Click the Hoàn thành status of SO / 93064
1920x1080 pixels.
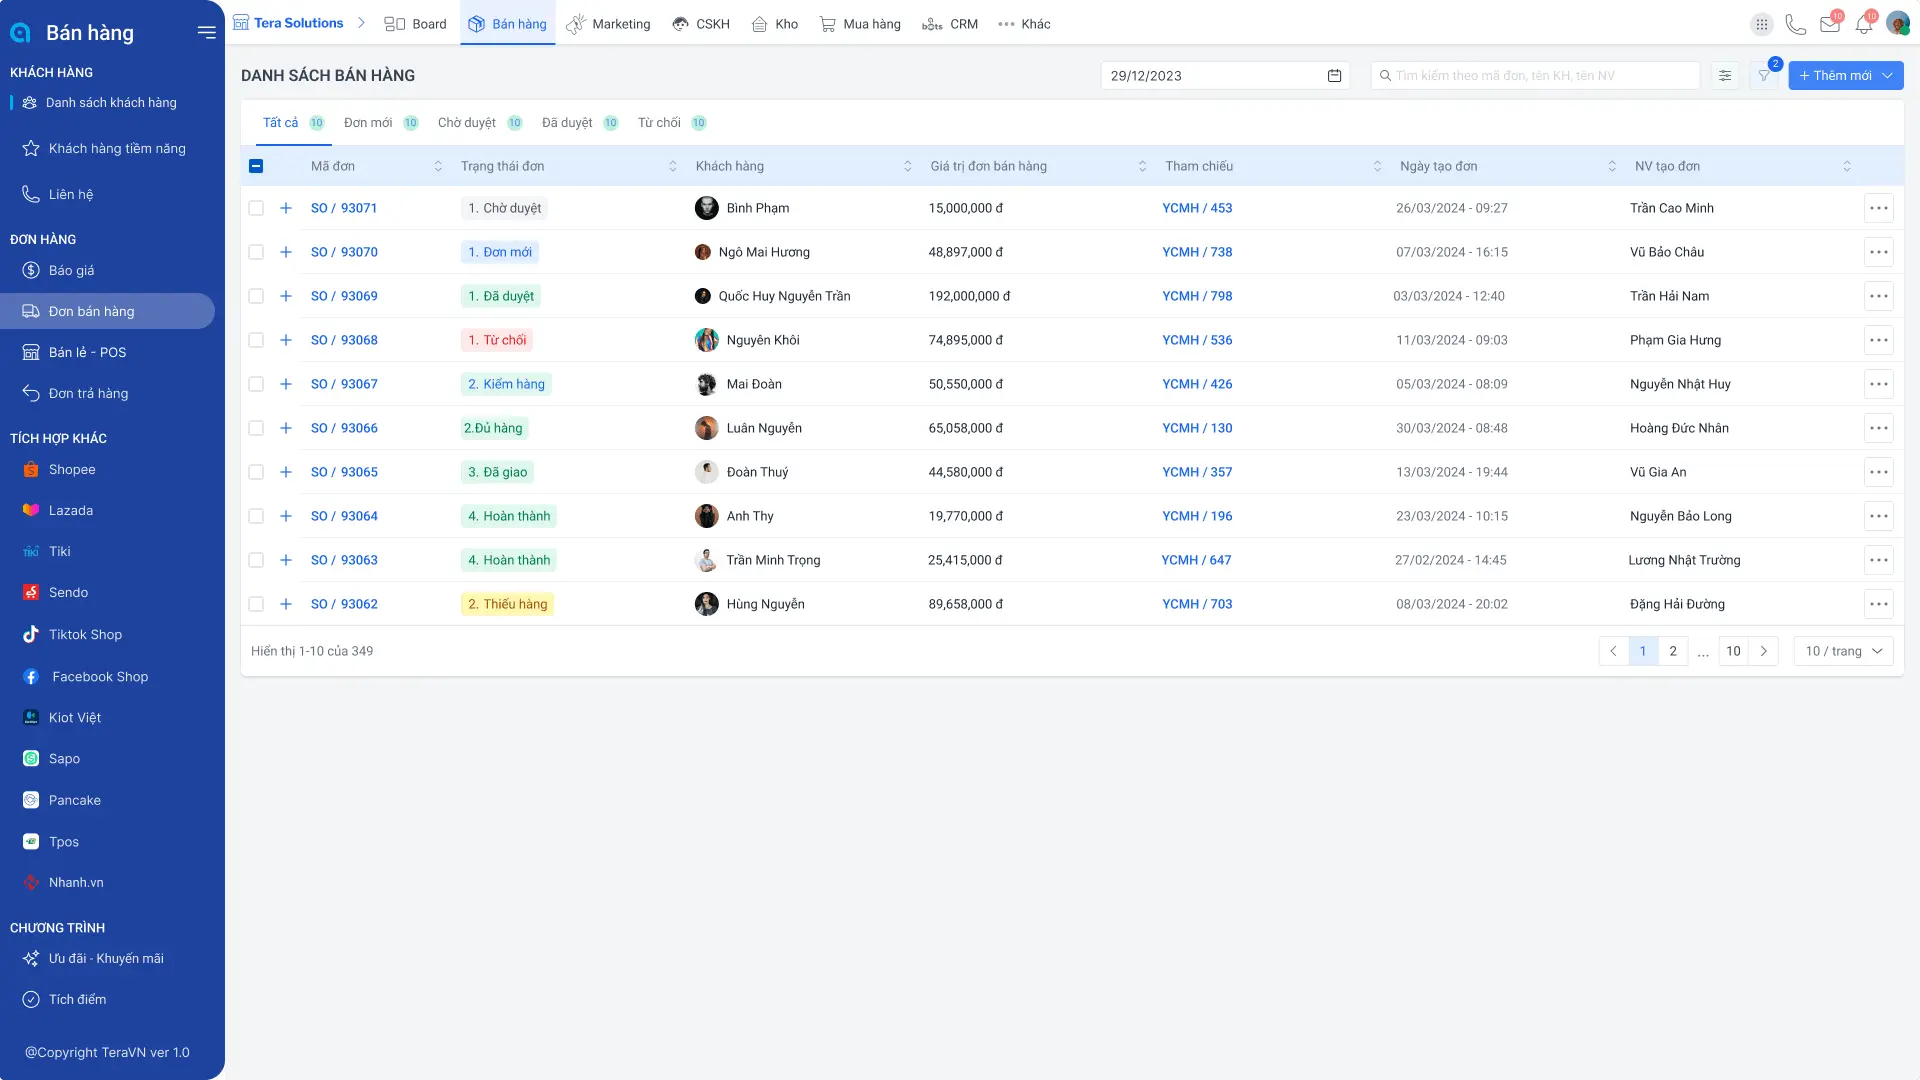[x=509, y=516]
